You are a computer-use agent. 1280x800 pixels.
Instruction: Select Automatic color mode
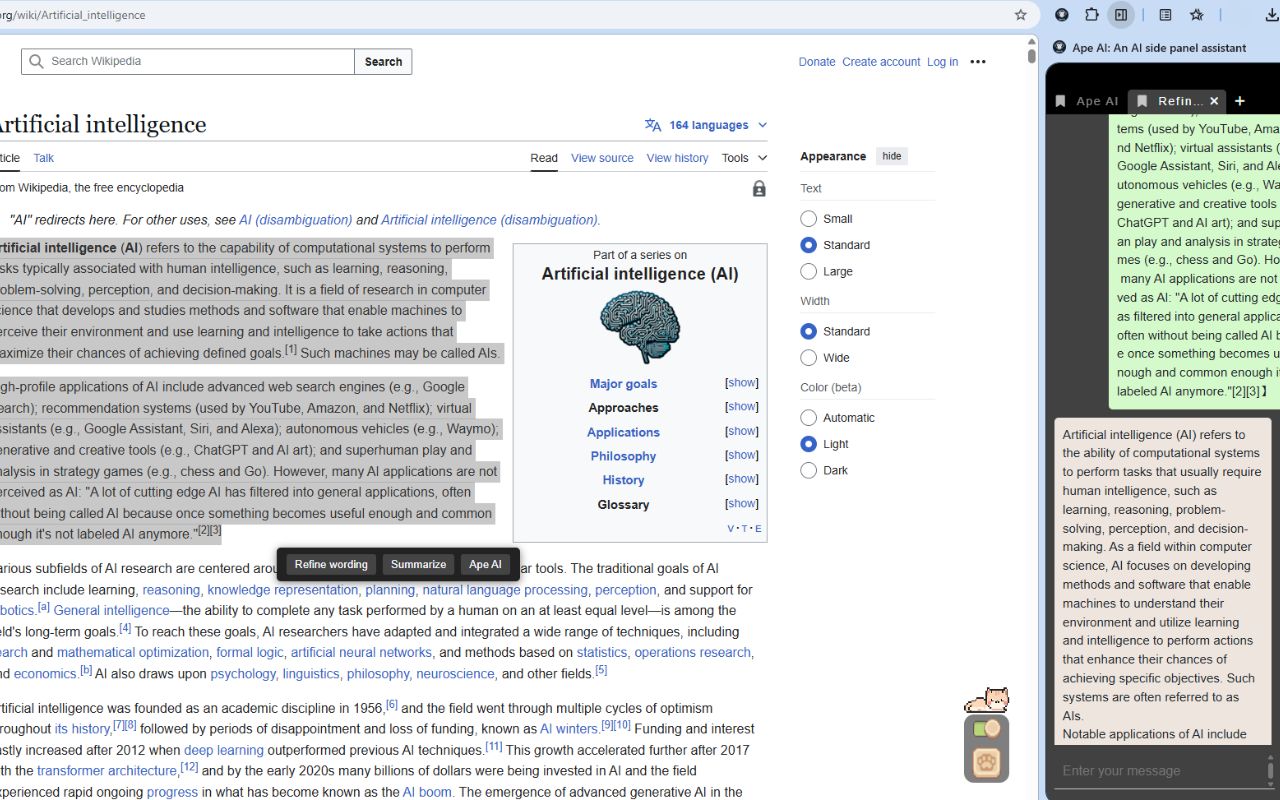(808, 417)
